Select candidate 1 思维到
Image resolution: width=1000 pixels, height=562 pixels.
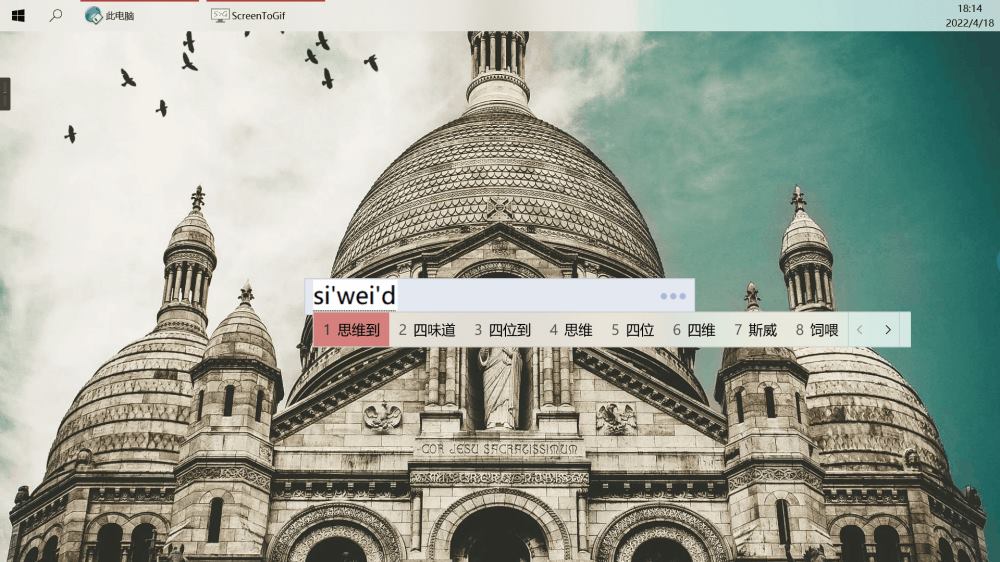coord(351,329)
